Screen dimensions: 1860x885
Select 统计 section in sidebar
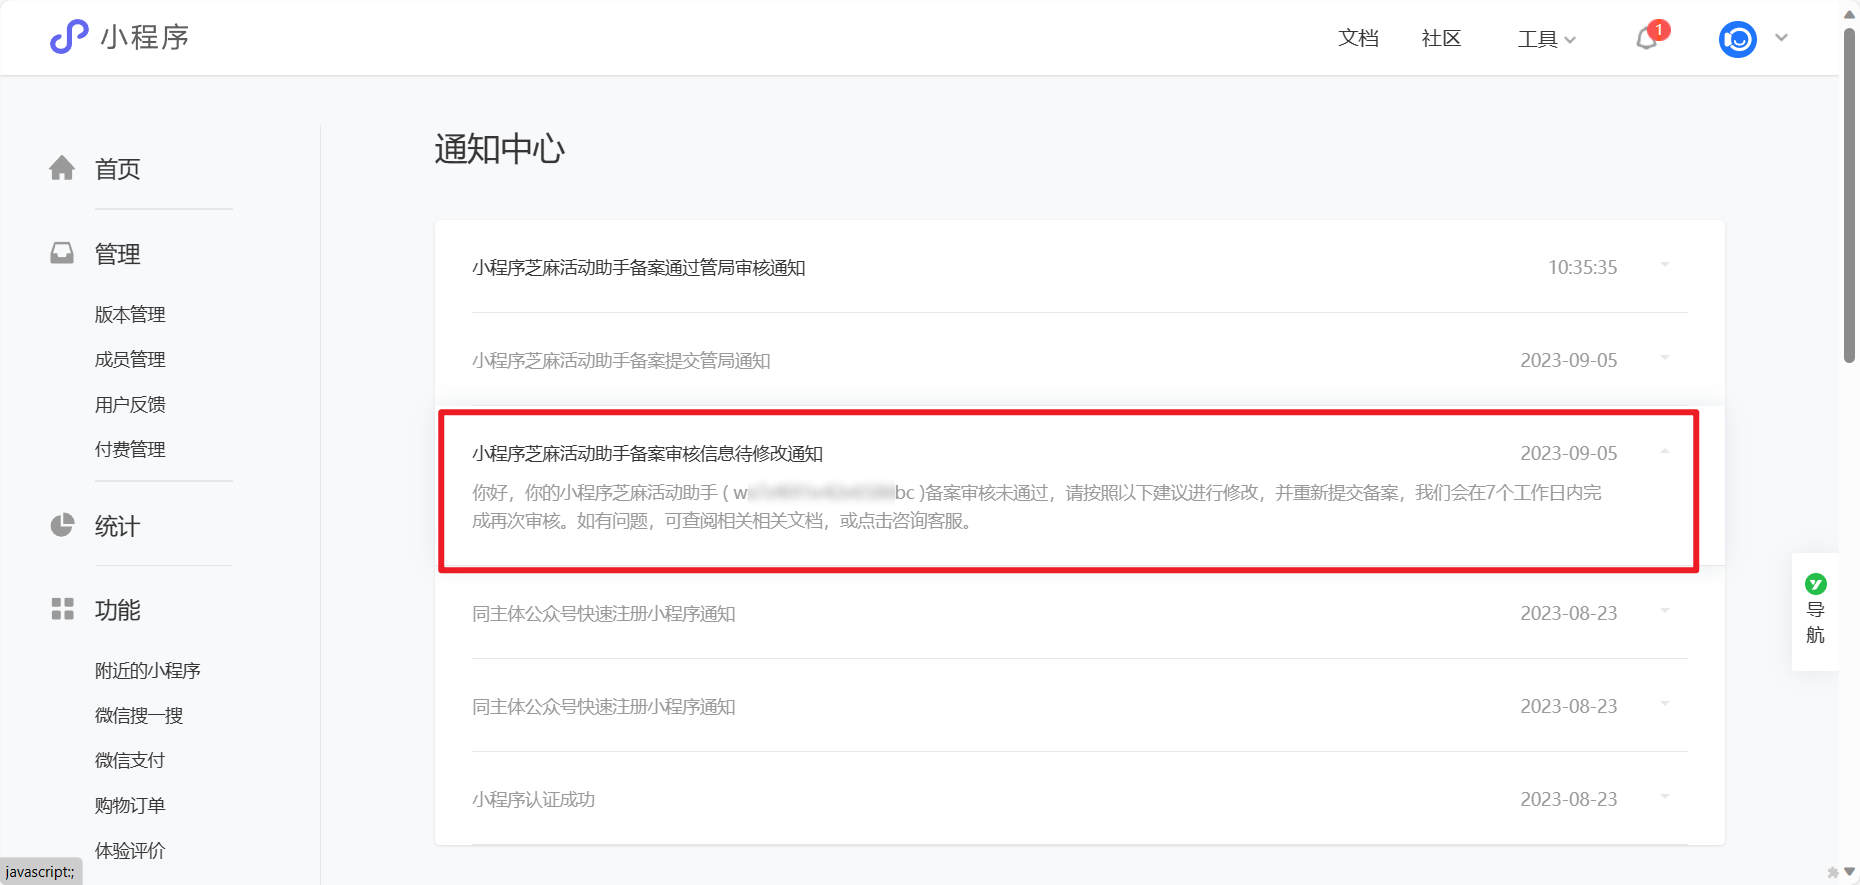[x=117, y=526]
